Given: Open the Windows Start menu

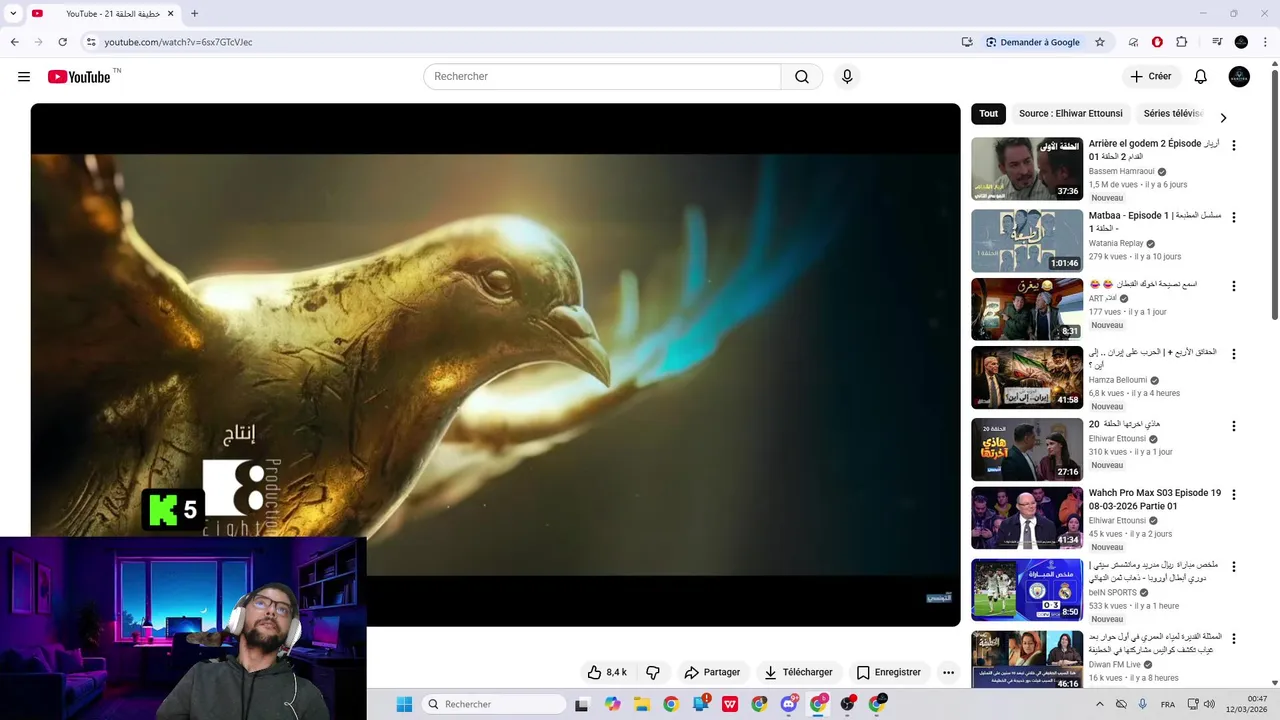Looking at the screenshot, I should click(404, 704).
